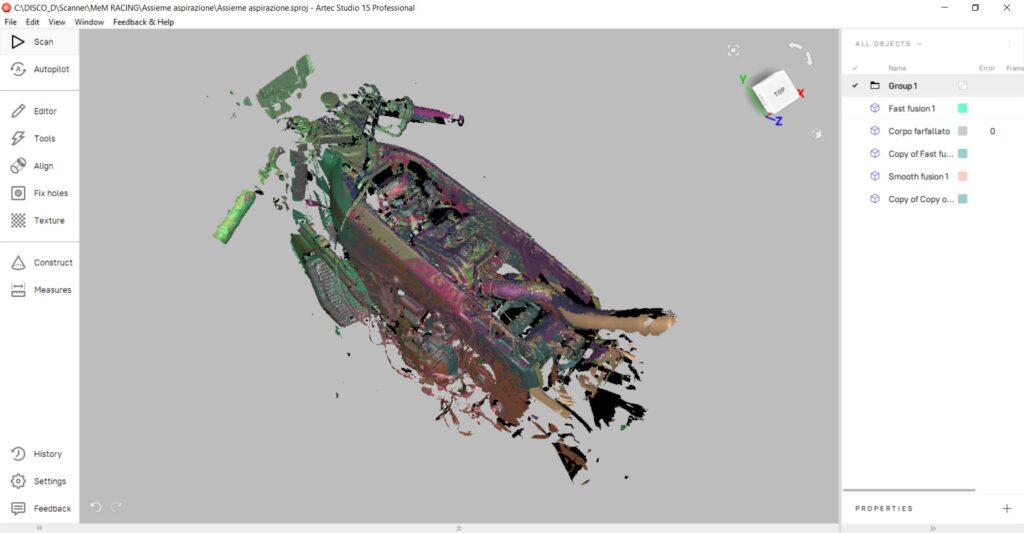Launch the Autopilot tool
The height and width of the screenshot is (533, 1024).
(39, 69)
